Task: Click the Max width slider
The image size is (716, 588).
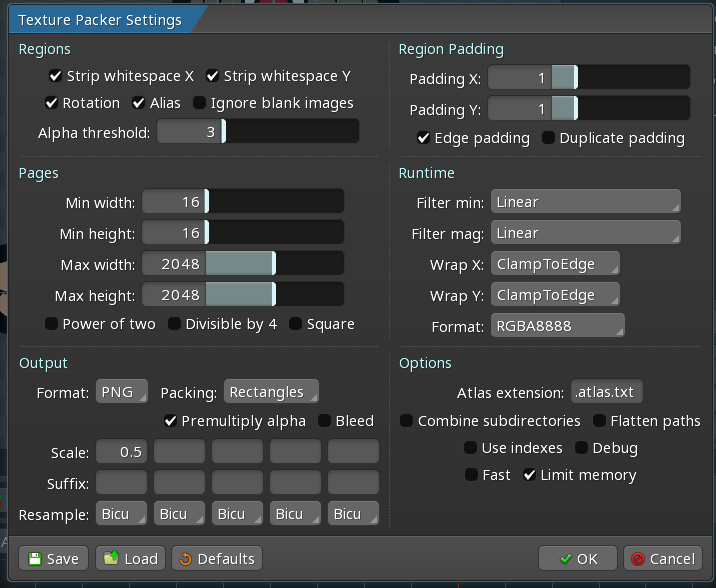Action: click(242, 264)
